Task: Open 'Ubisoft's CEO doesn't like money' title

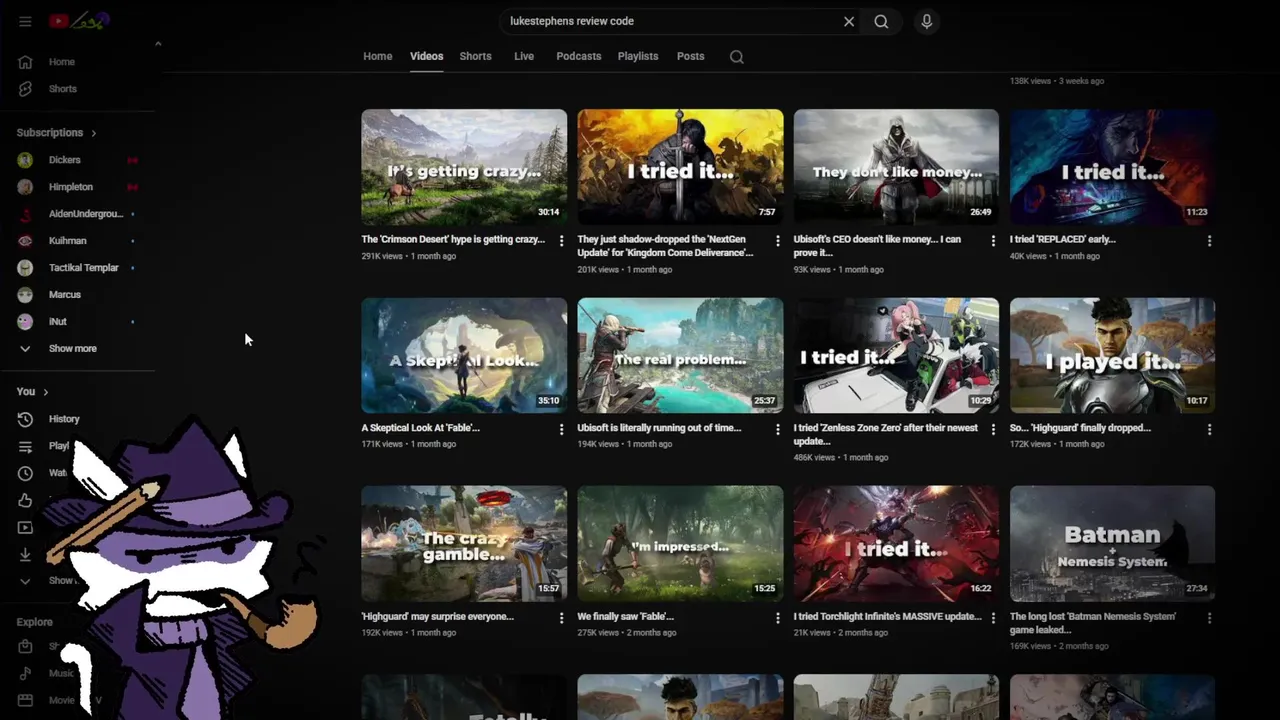Action: coord(877,247)
